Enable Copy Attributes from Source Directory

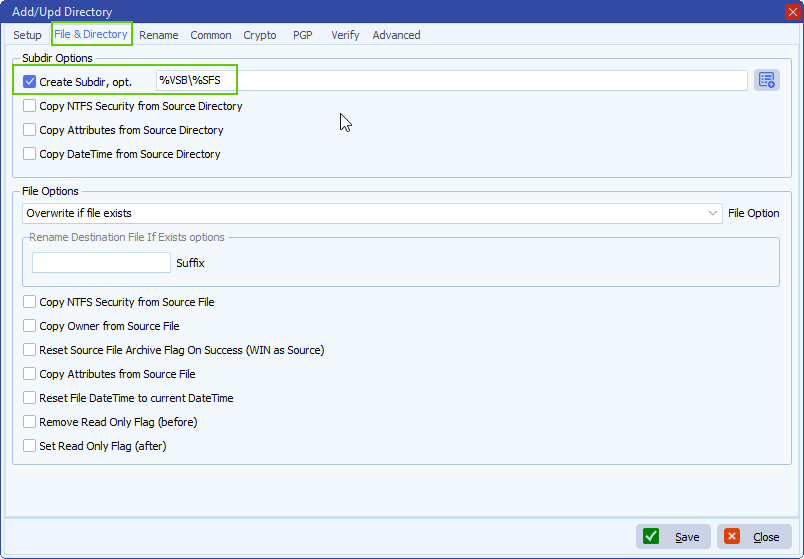coord(29,130)
